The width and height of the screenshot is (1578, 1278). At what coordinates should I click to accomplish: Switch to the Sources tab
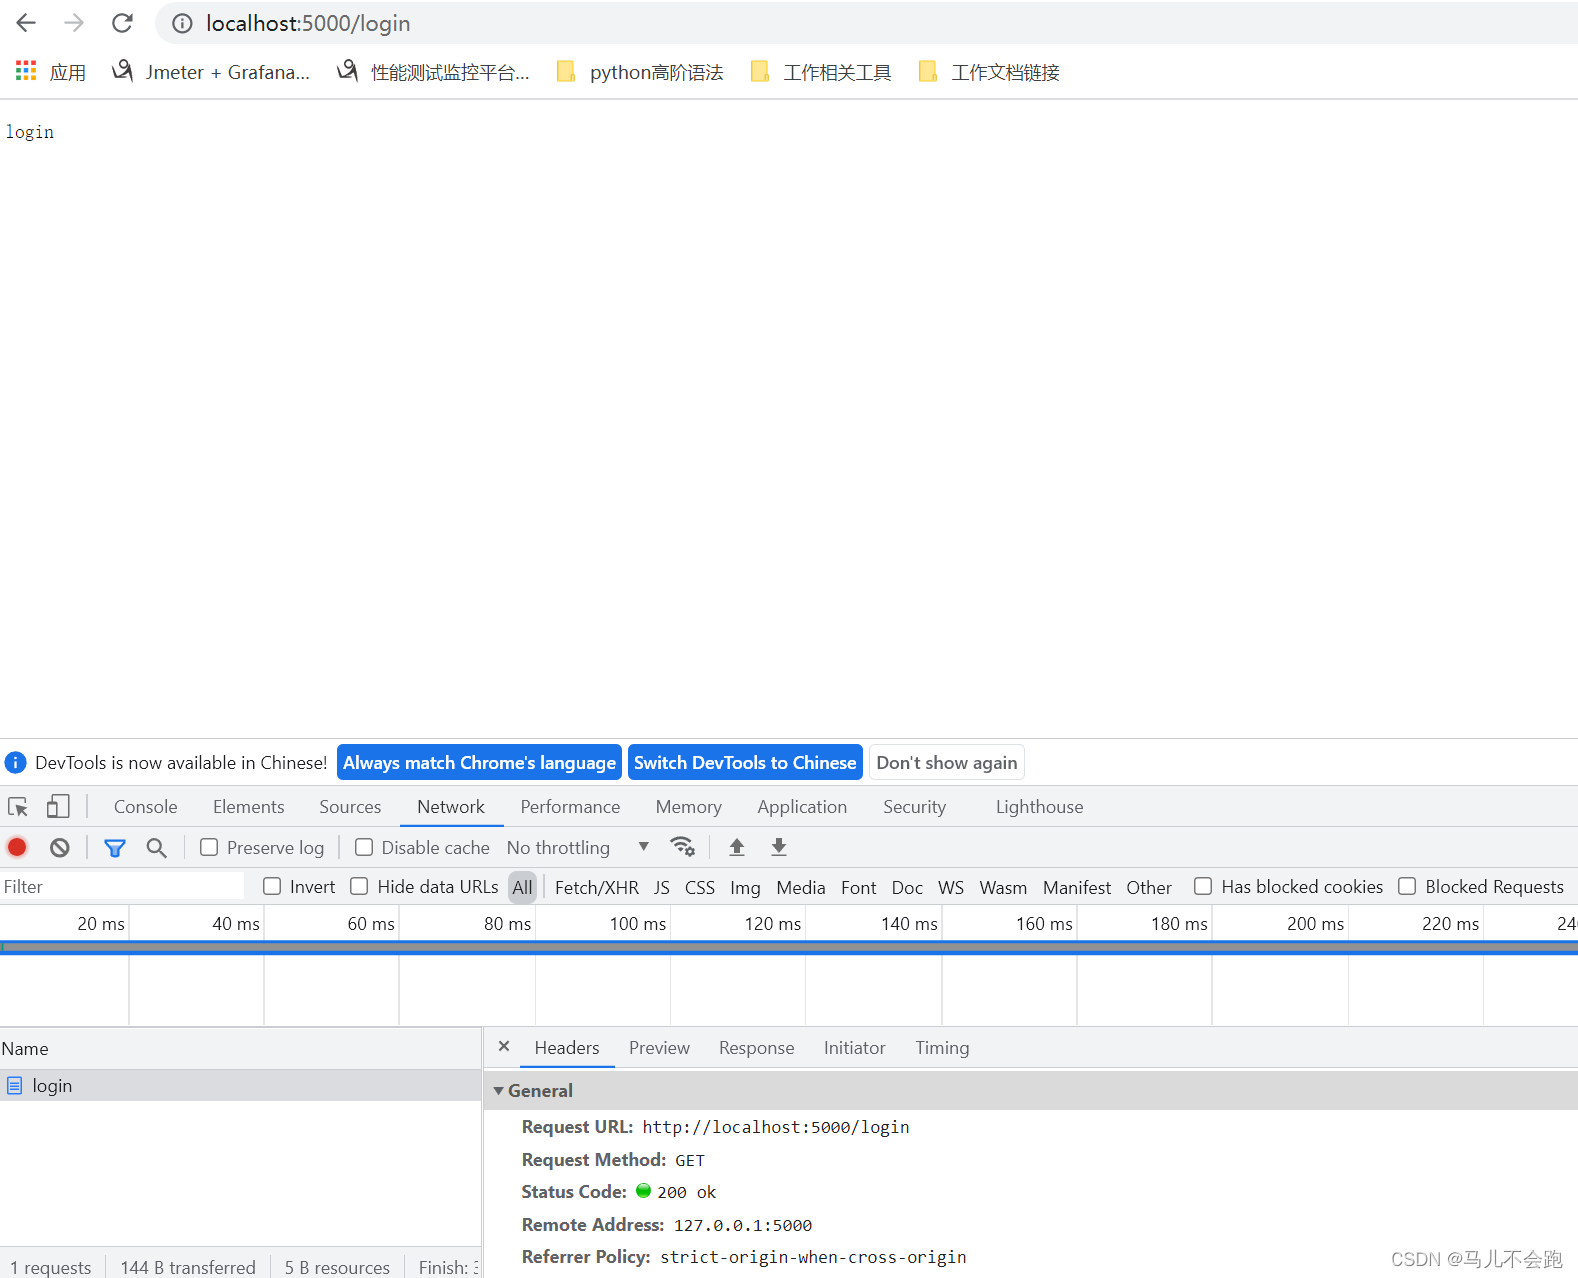(350, 807)
